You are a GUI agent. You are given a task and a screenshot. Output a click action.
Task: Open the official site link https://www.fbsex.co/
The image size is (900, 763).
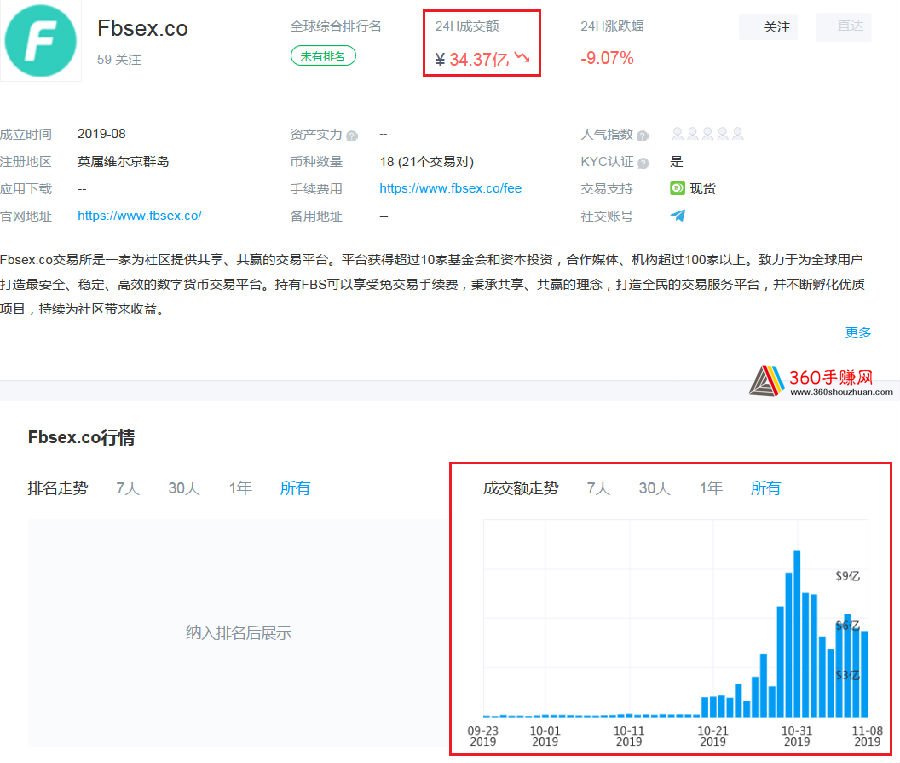(139, 216)
